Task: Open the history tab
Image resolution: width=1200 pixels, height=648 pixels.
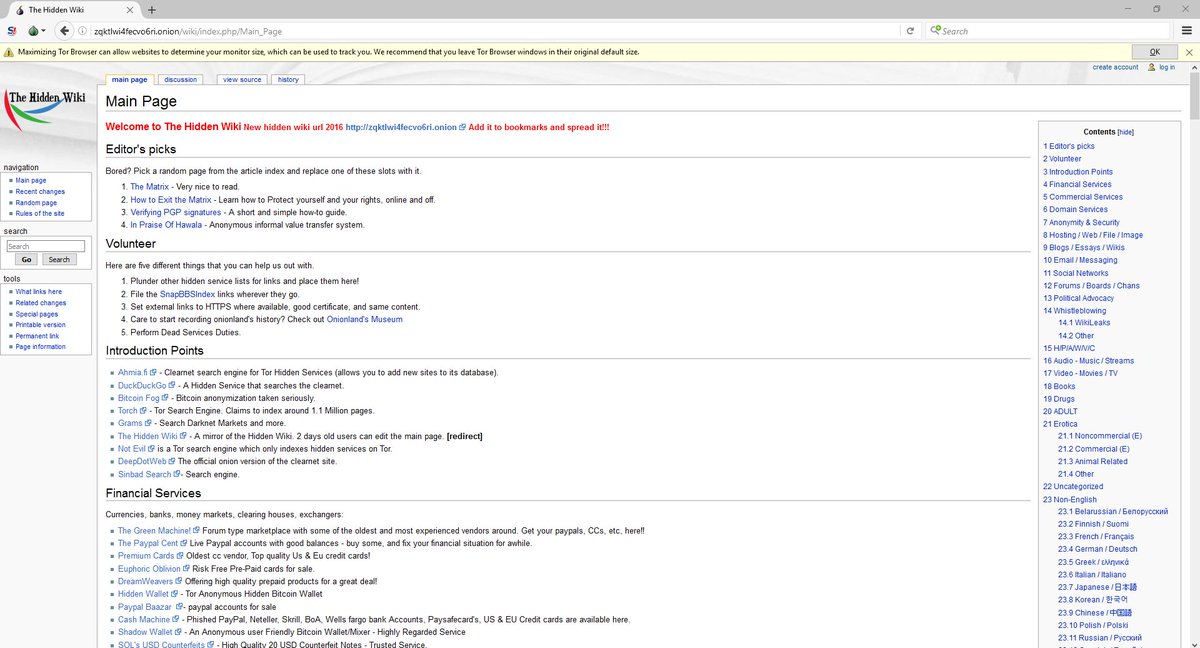Action: (288, 79)
